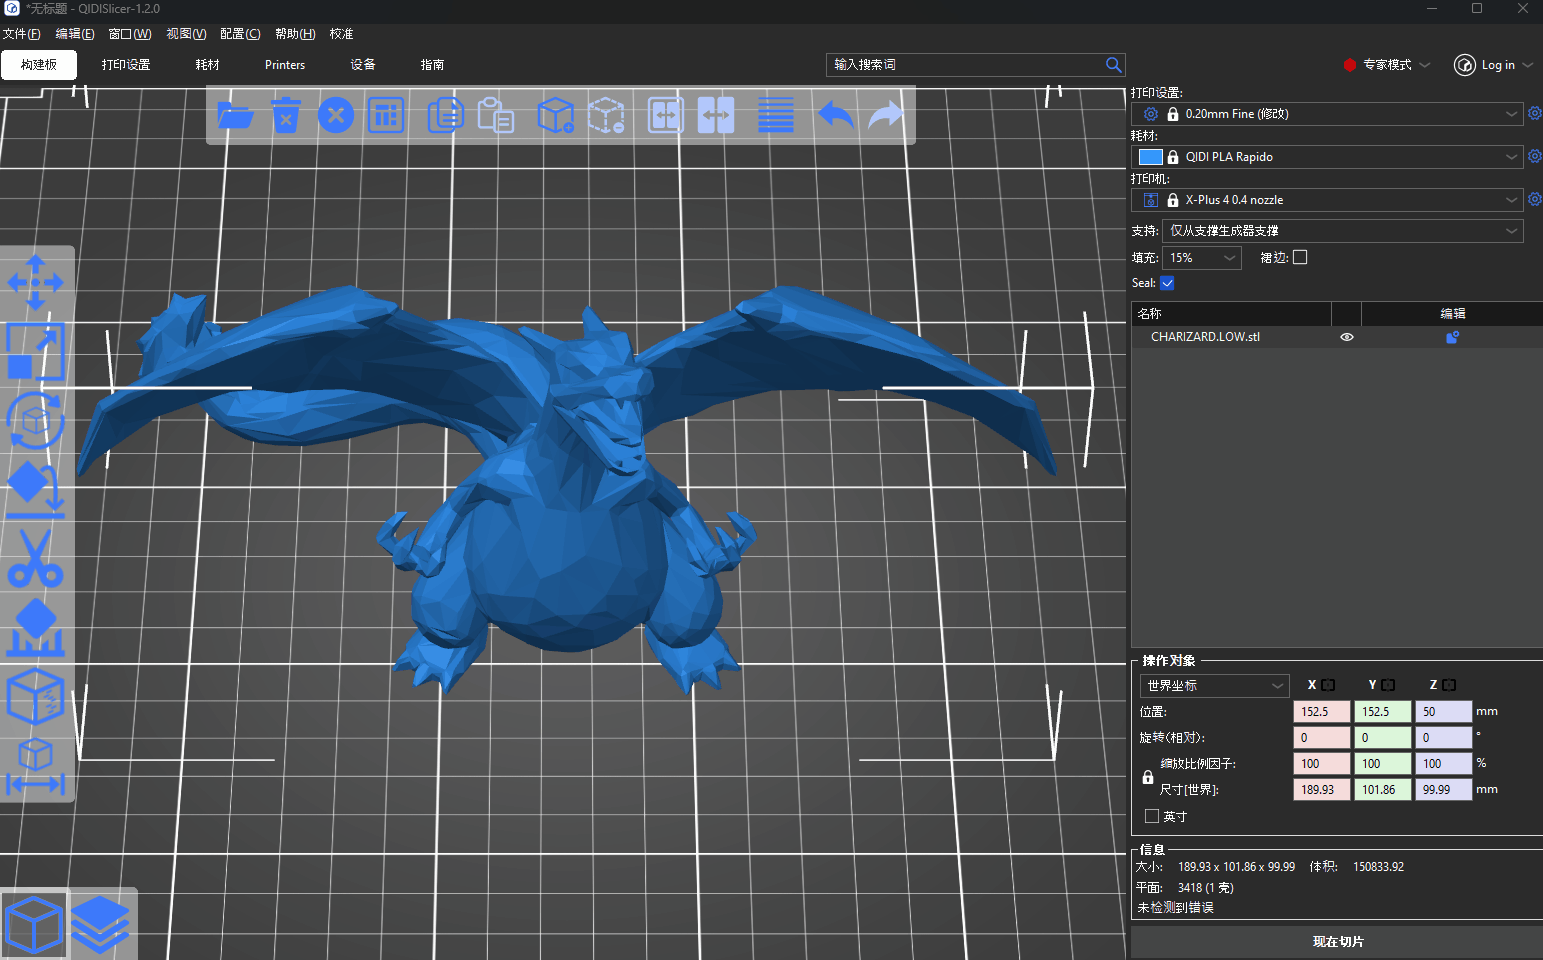Open the variable layer height tool

(x=776, y=116)
